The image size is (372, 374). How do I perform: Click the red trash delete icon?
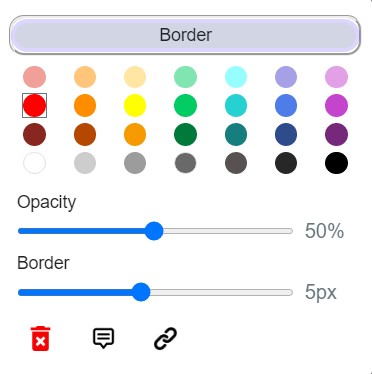tap(40, 338)
